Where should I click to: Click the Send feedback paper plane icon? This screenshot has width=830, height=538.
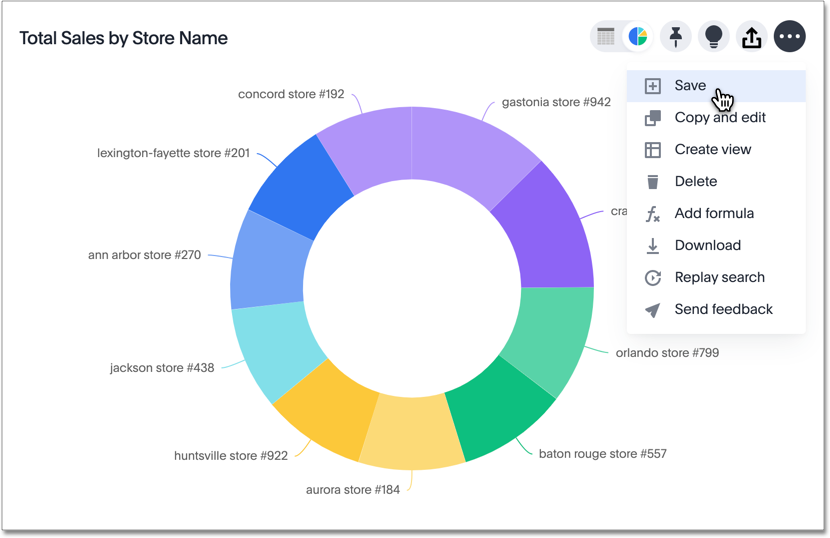tap(653, 310)
